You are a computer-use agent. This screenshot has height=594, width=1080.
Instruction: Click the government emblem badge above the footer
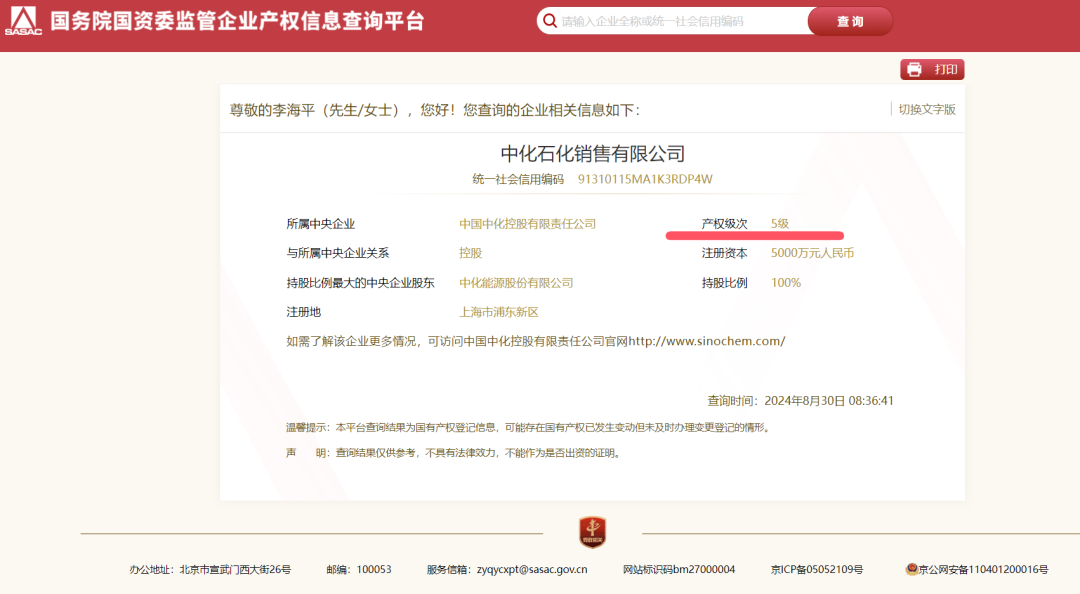(x=592, y=534)
